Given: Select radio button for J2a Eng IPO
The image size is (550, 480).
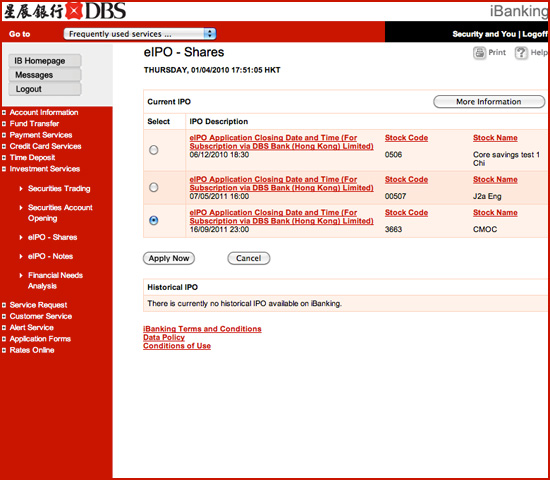Looking at the screenshot, I should [x=154, y=187].
